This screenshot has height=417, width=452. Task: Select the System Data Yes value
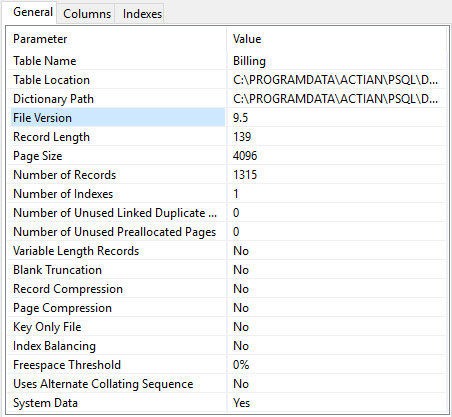click(x=241, y=403)
